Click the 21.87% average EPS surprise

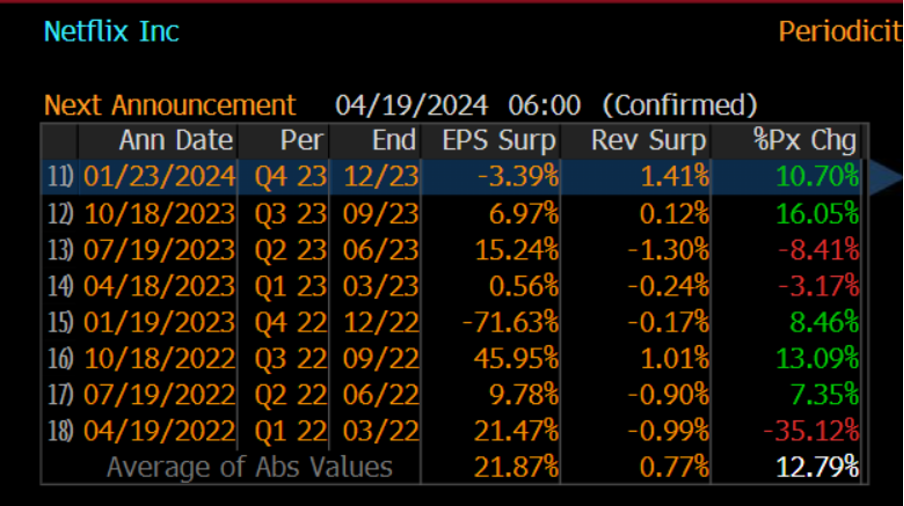(x=517, y=467)
